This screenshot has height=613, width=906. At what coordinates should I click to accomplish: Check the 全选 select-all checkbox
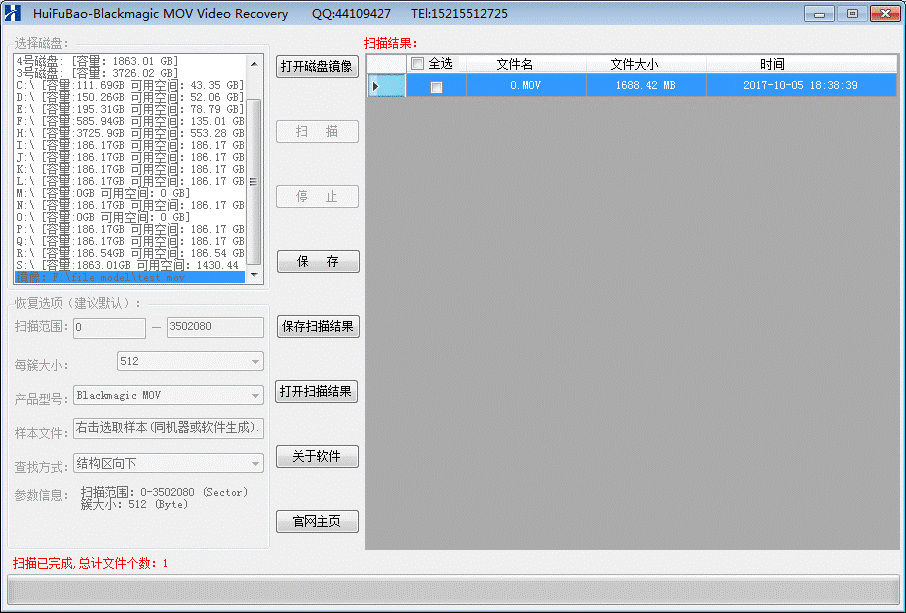click(x=418, y=62)
